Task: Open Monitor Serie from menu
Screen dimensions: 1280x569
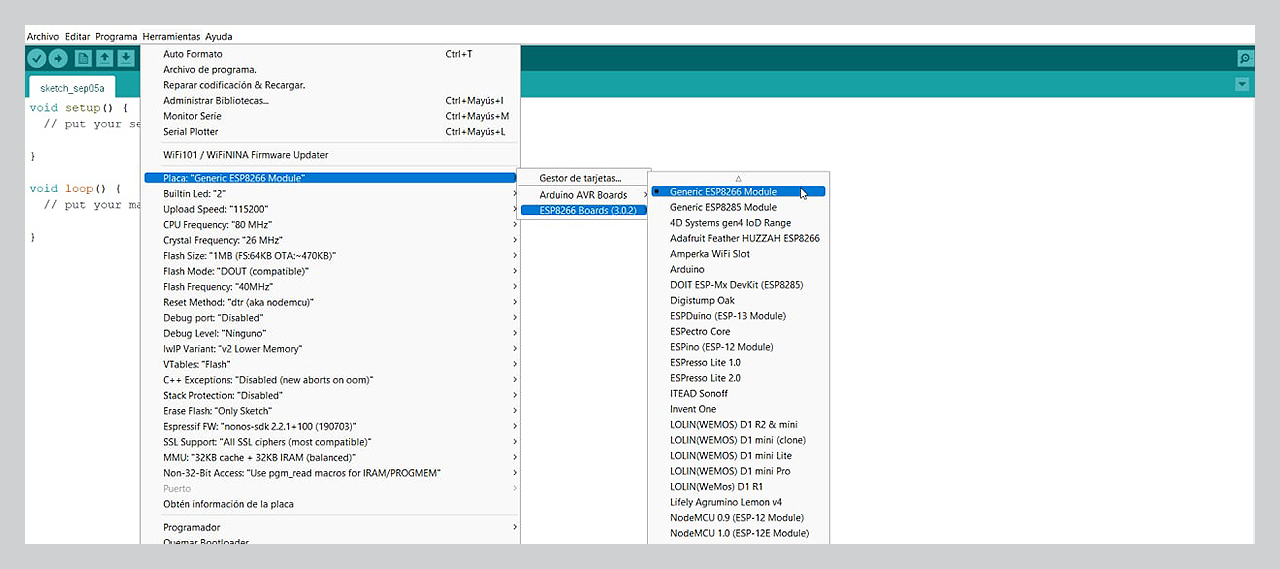Action: coord(330,116)
